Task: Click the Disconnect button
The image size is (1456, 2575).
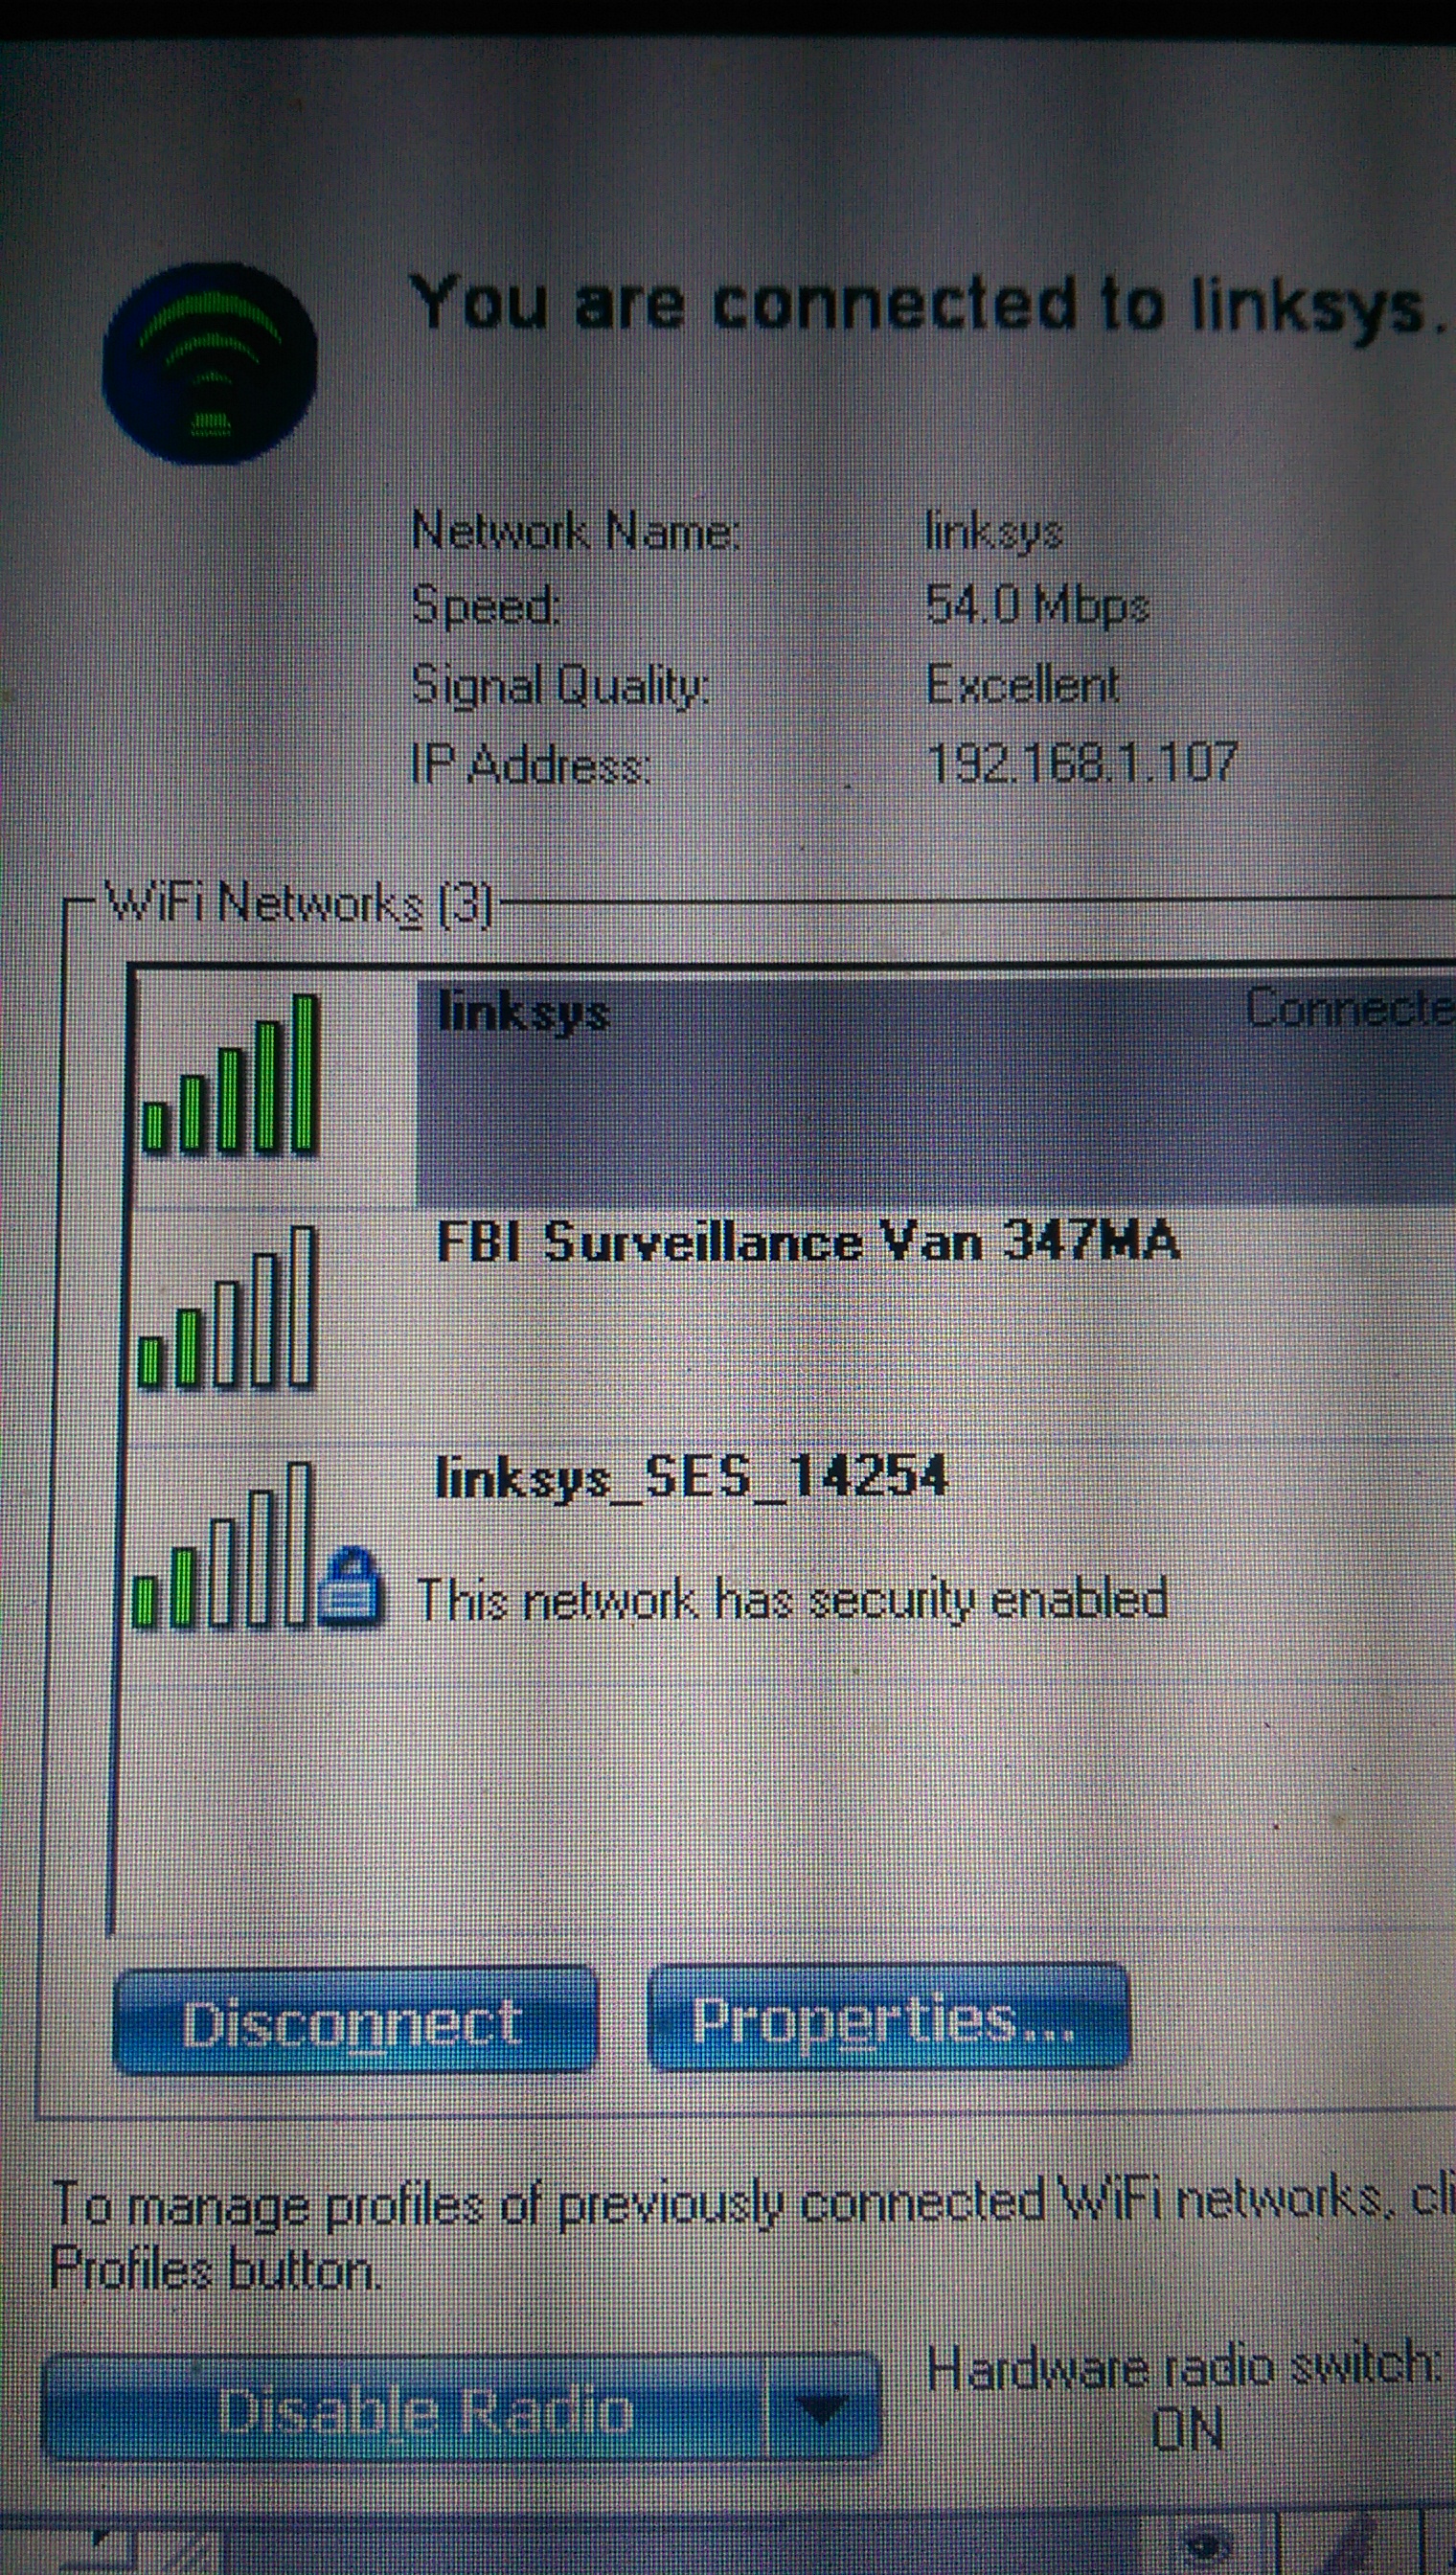Action: point(355,2020)
